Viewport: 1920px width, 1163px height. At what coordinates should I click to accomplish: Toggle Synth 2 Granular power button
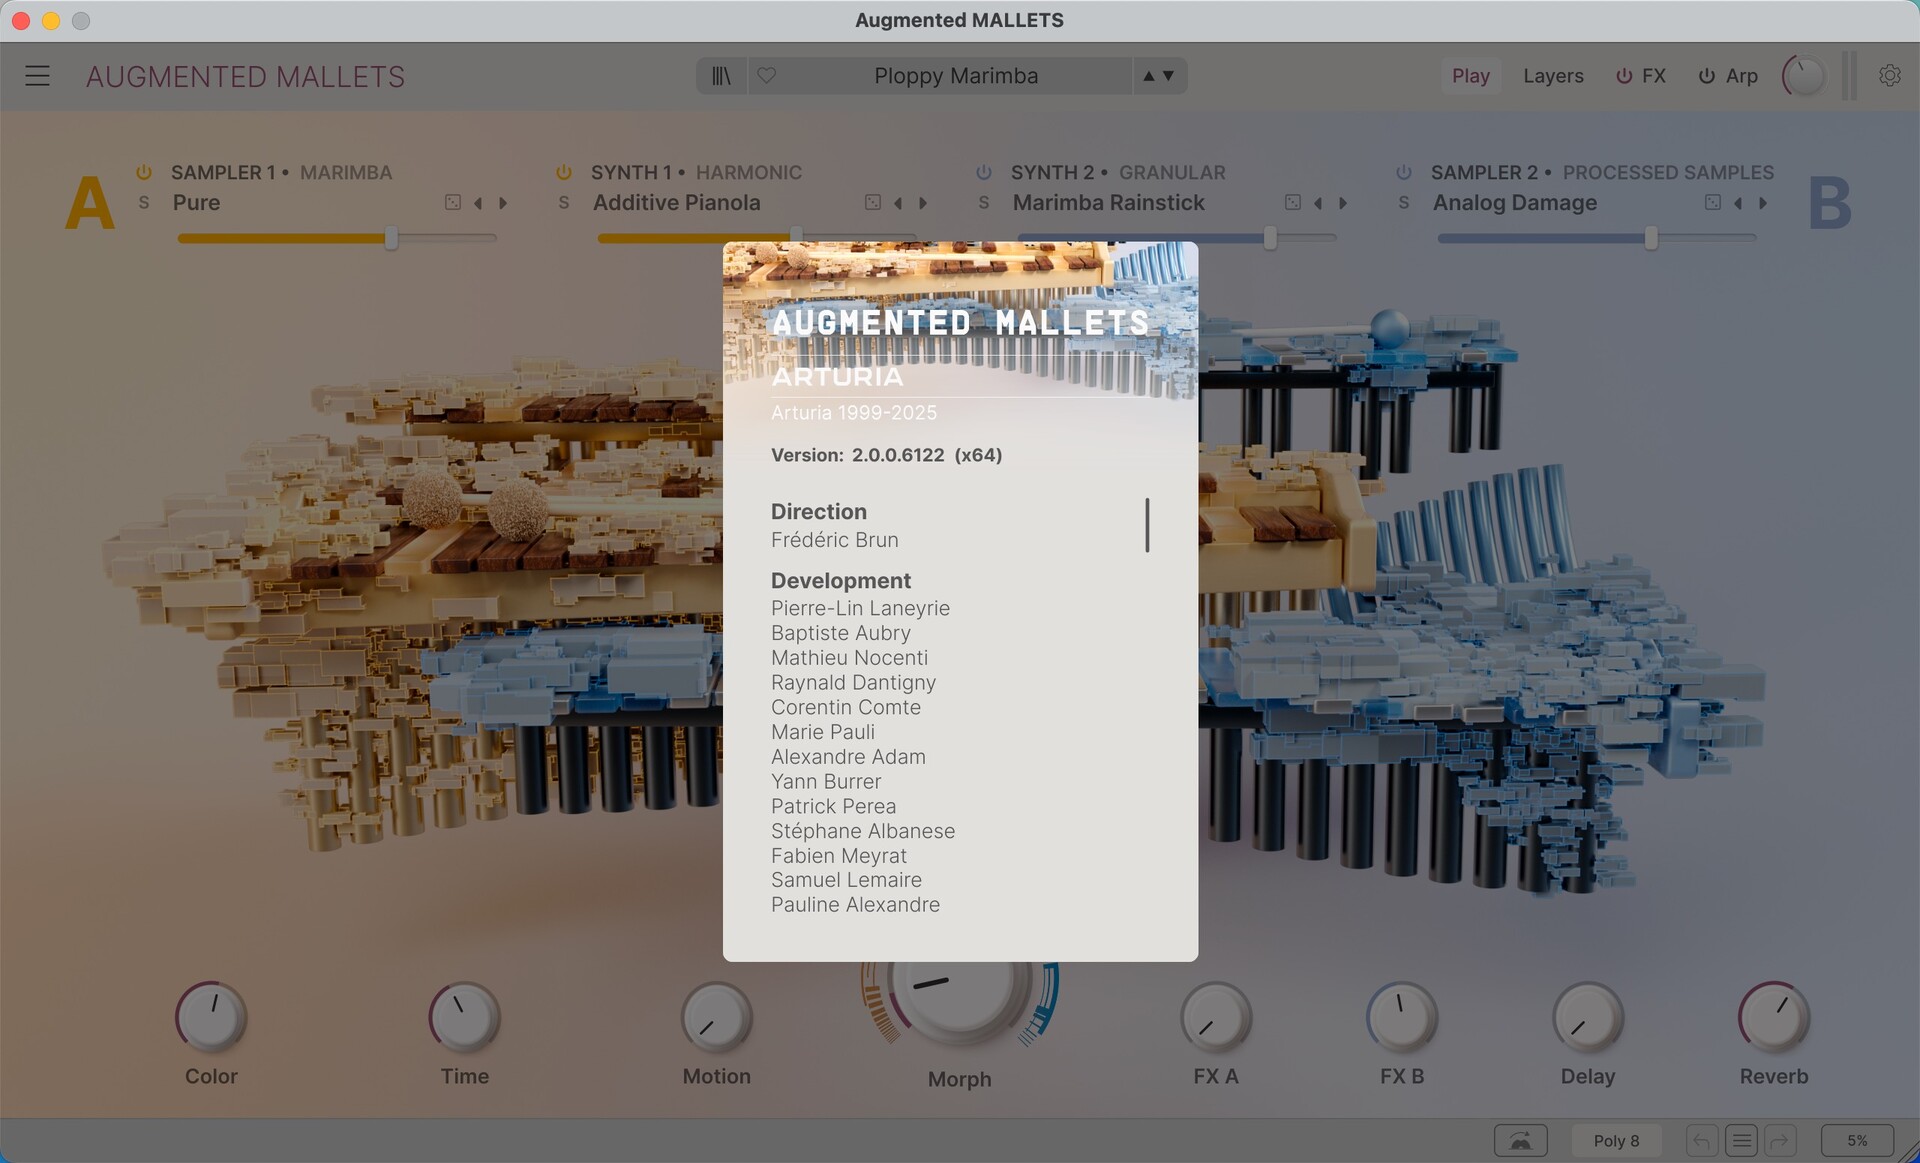984,172
